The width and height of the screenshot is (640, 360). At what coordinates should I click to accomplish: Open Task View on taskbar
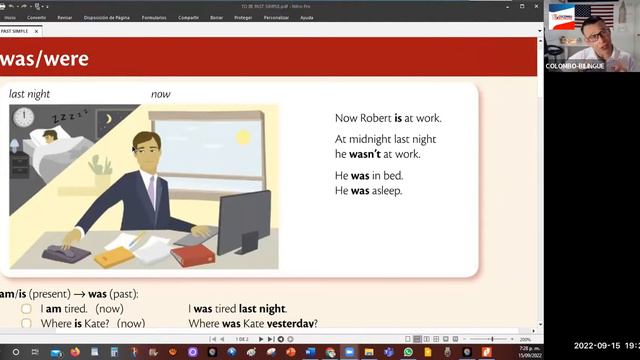(35, 352)
